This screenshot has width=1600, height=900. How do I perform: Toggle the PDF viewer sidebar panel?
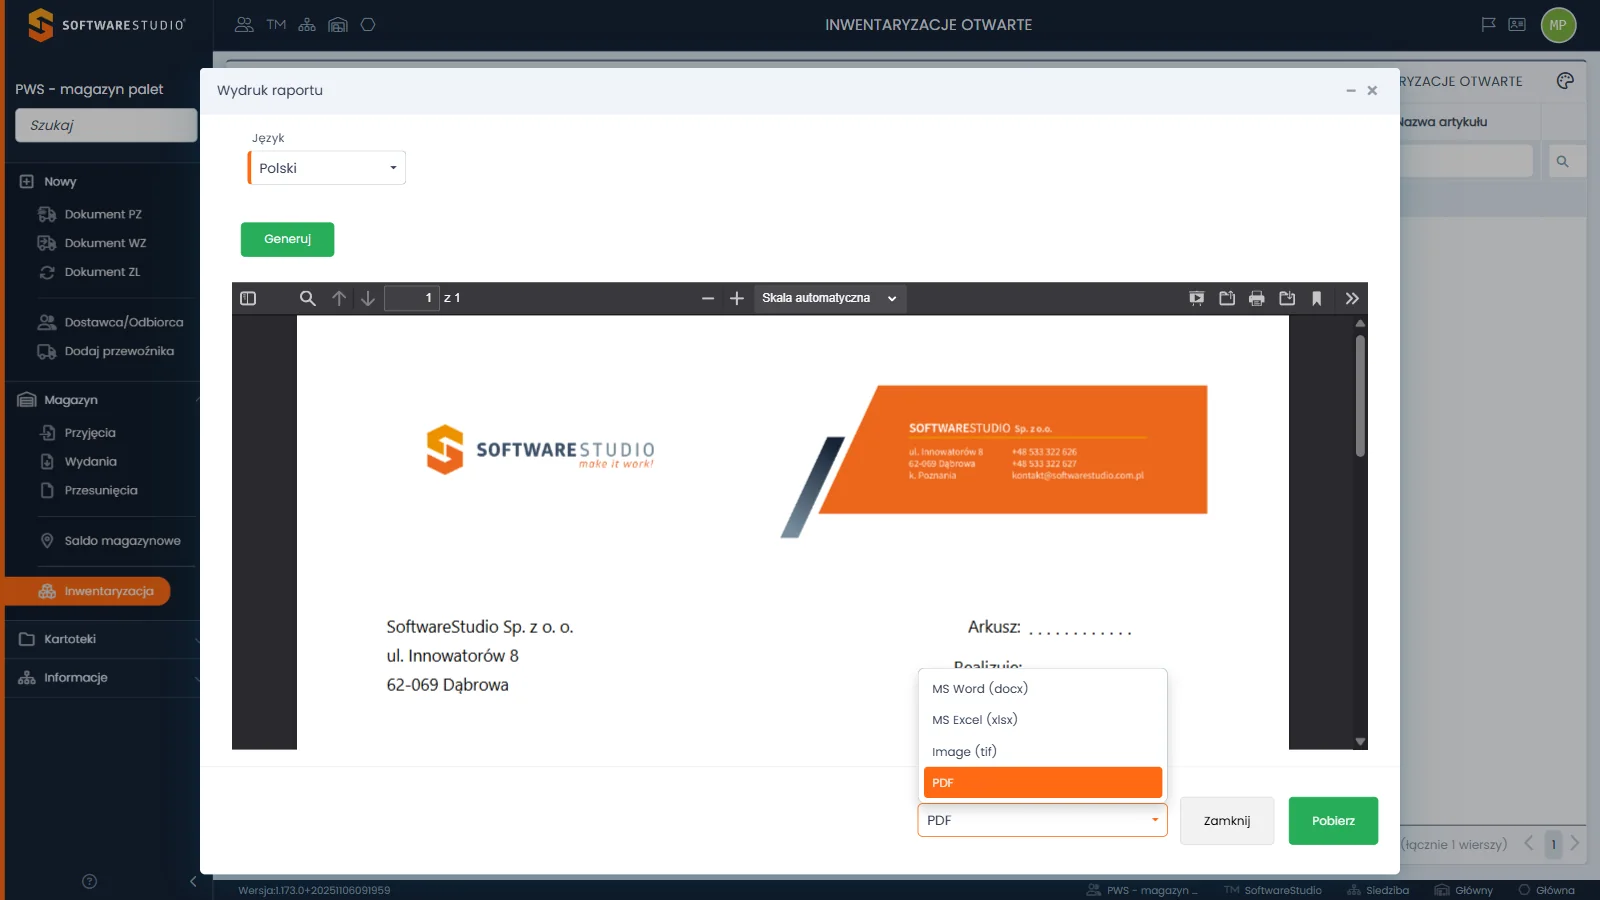[x=248, y=298]
